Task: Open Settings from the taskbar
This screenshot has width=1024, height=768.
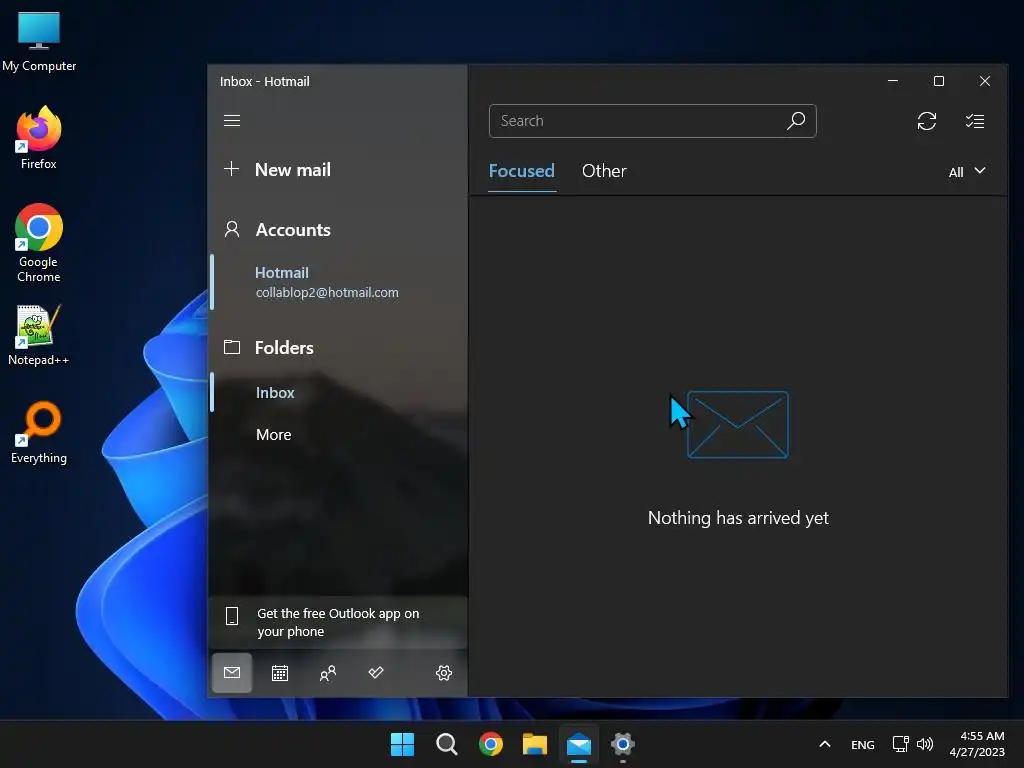Action: pos(623,744)
